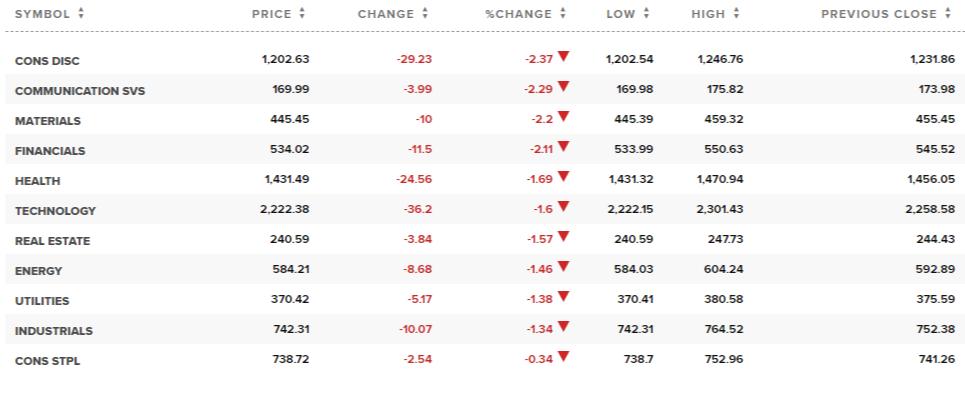The height and width of the screenshot is (419, 965).
Task: Open UTILITIES sector details
Action: (x=42, y=301)
